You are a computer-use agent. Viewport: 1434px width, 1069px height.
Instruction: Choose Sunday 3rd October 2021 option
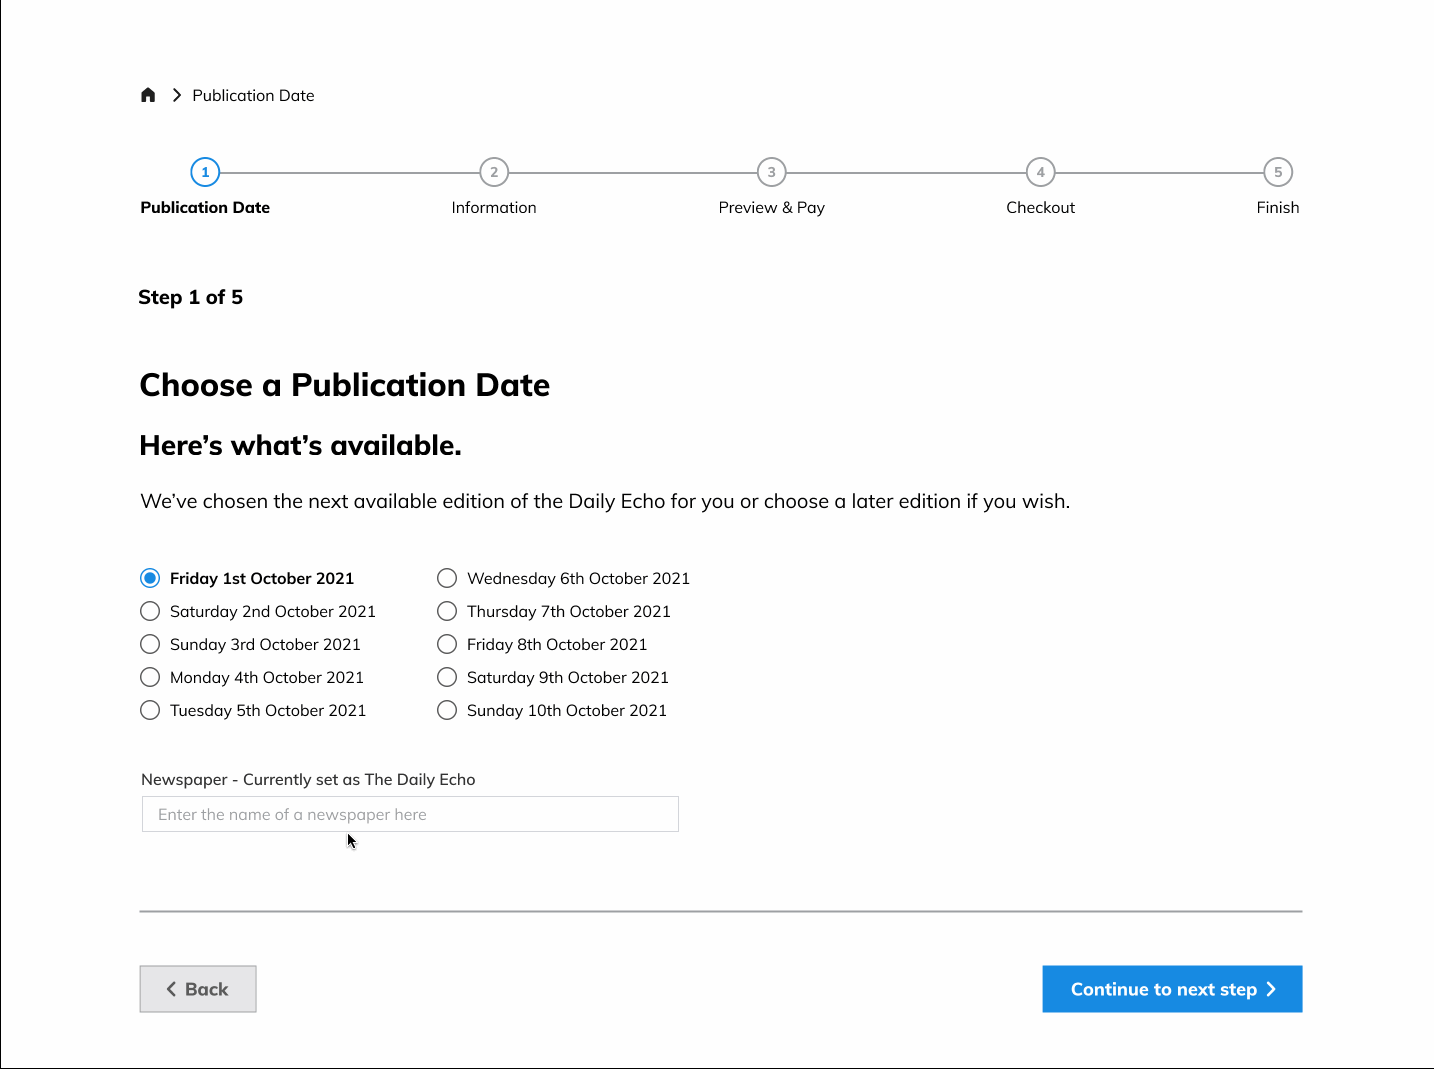coord(150,644)
